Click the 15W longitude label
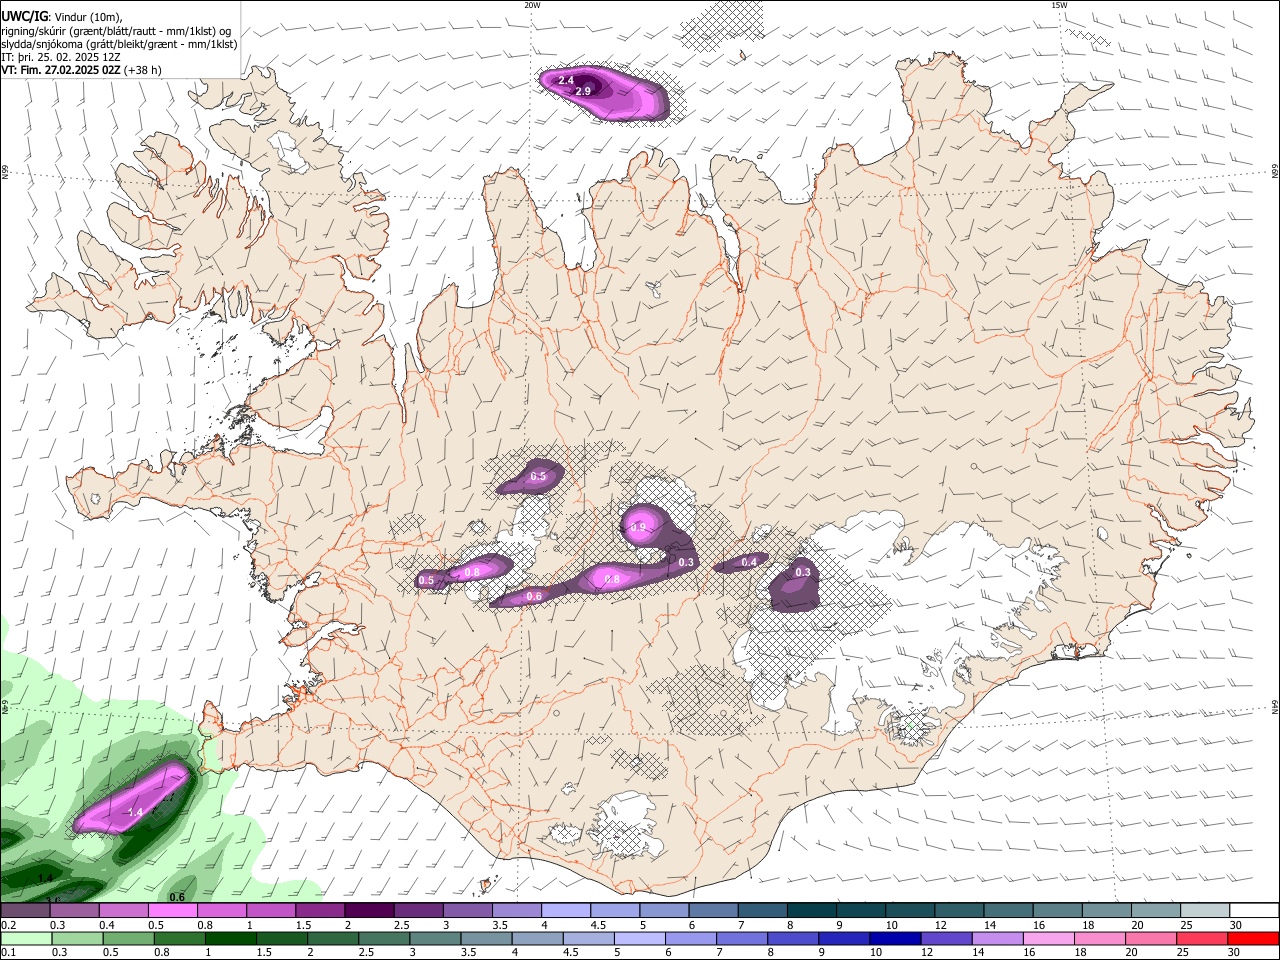1280x960 pixels. 1059,5
